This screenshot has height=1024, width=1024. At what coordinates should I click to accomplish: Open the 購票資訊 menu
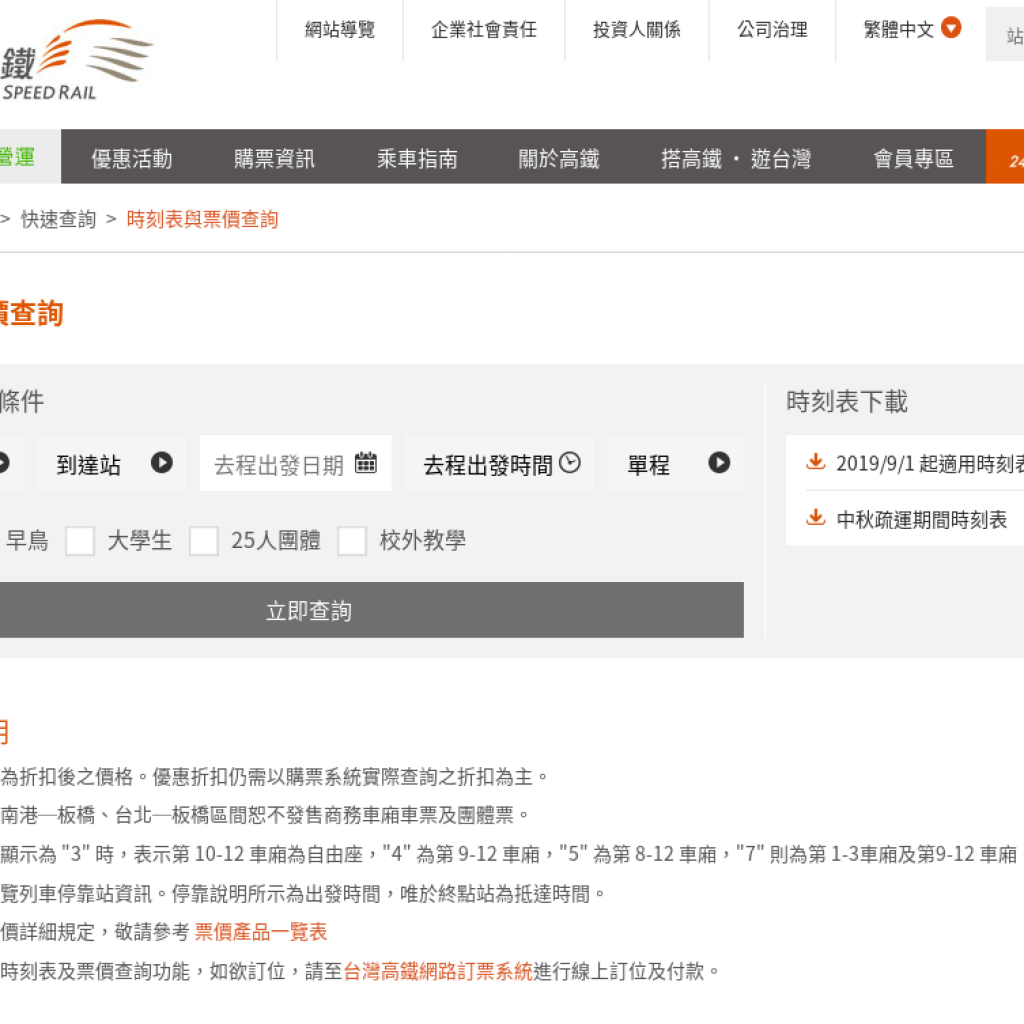coord(273,156)
